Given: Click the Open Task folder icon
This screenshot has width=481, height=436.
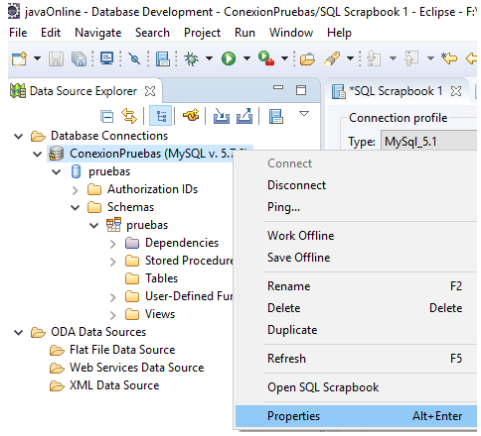Looking at the screenshot, I should point(307,59).
